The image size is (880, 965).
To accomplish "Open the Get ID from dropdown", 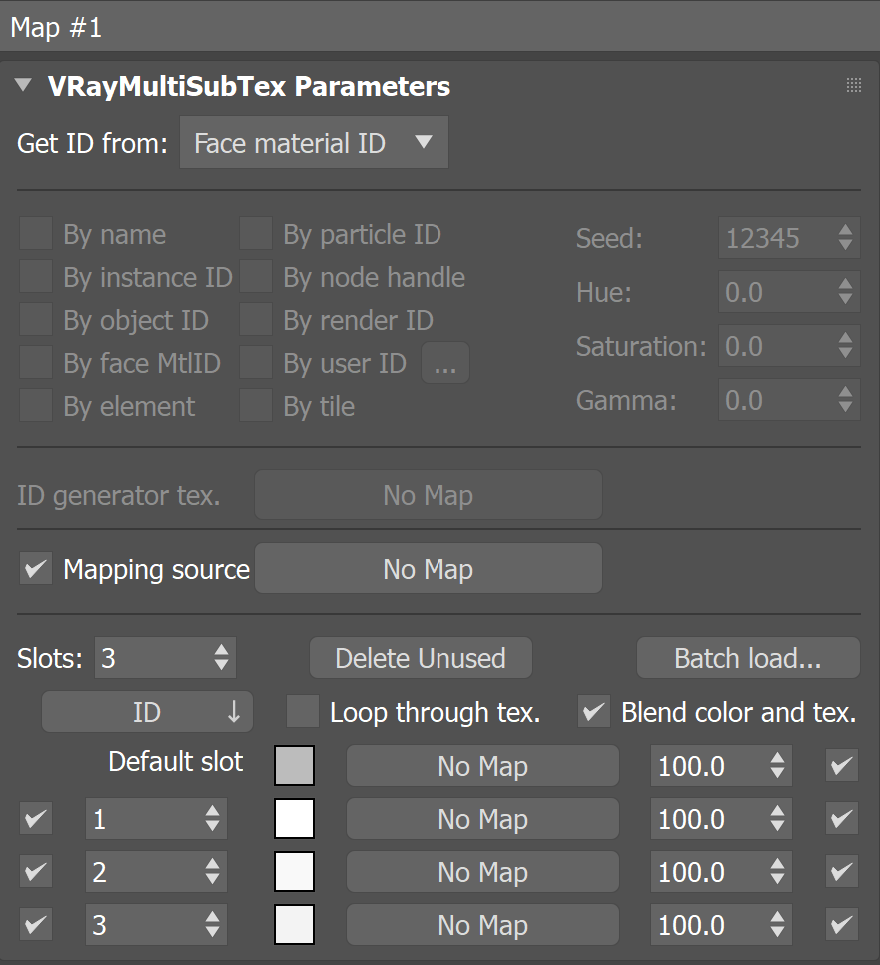I will click(x=314, y=143).
